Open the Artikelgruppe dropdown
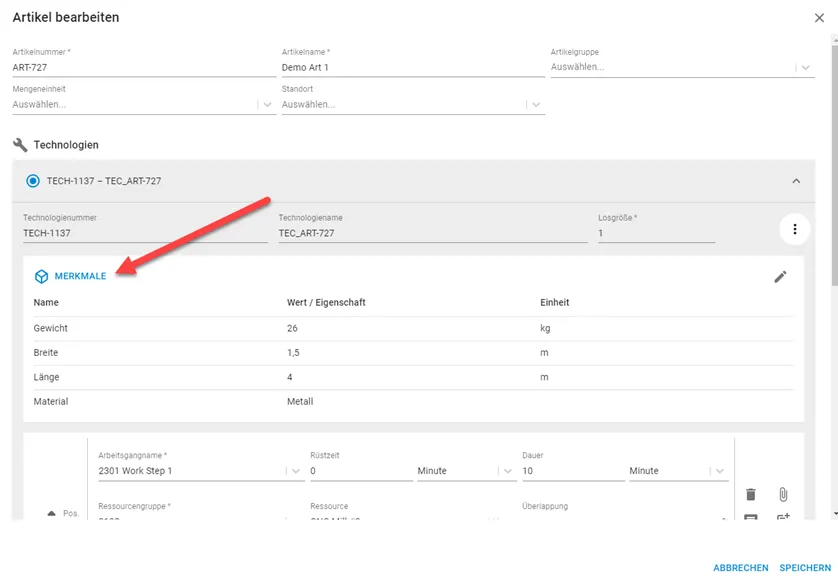838x579 pixels. tap(682, 67)
